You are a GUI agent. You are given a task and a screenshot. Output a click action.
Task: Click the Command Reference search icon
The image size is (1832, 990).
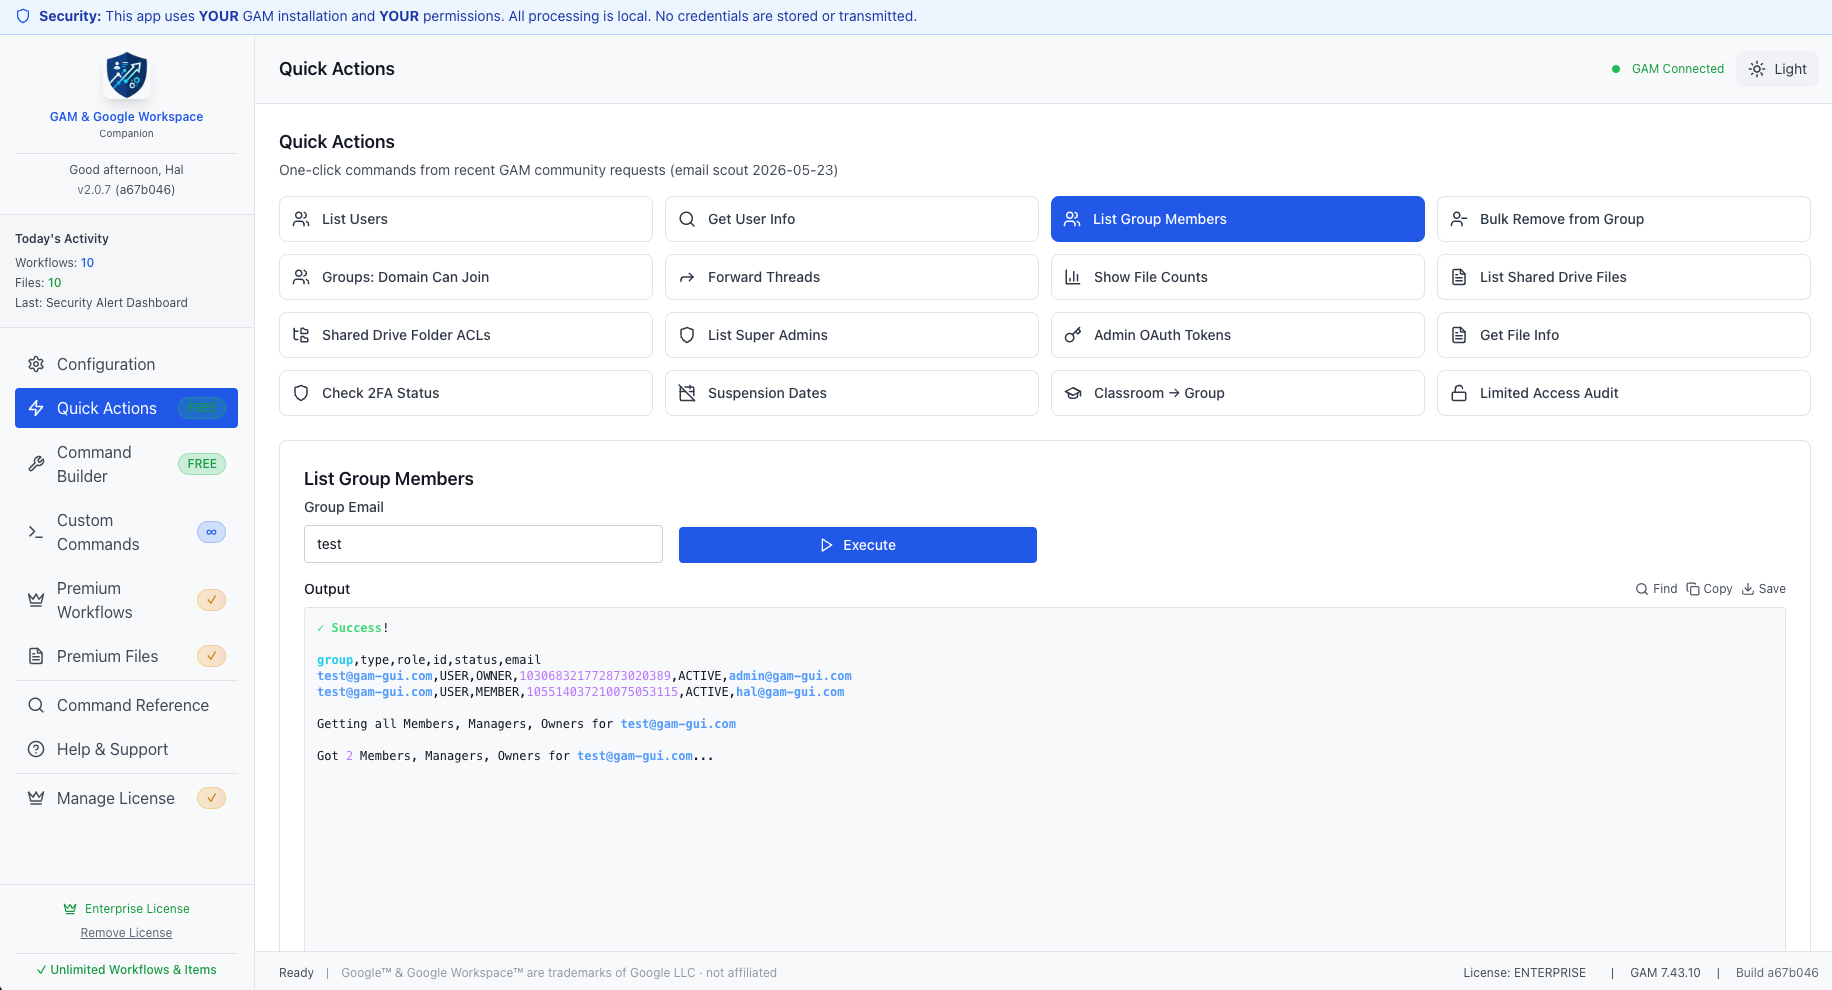pos(36,705)
